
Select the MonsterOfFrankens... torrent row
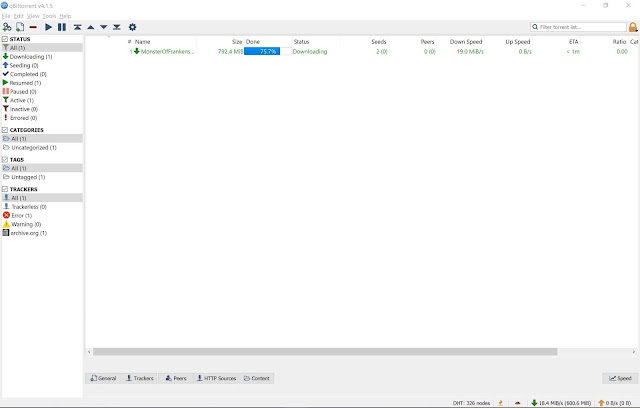(x=362, y=51)
